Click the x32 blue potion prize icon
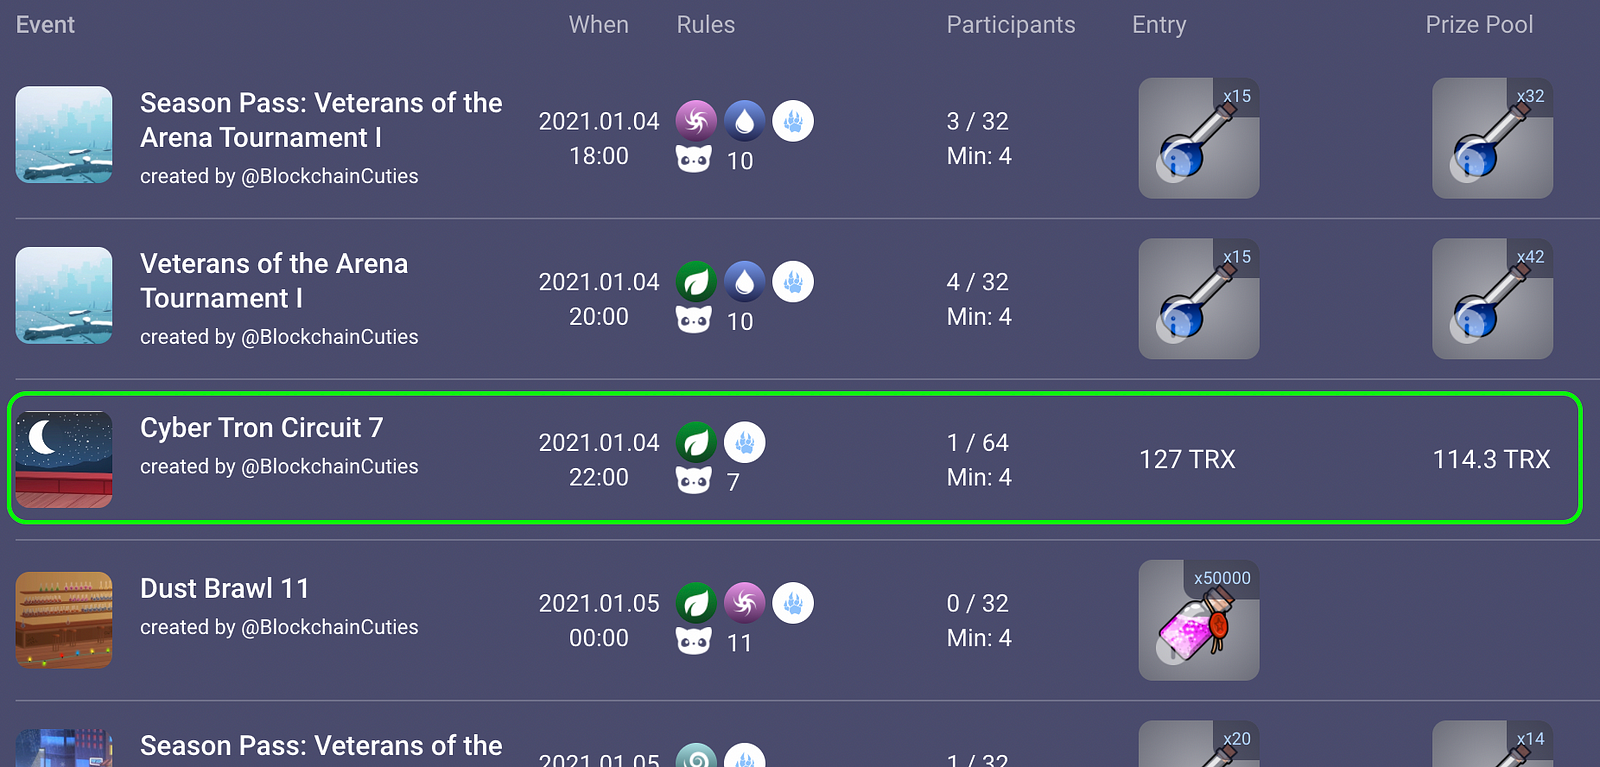 [1492, 138]
